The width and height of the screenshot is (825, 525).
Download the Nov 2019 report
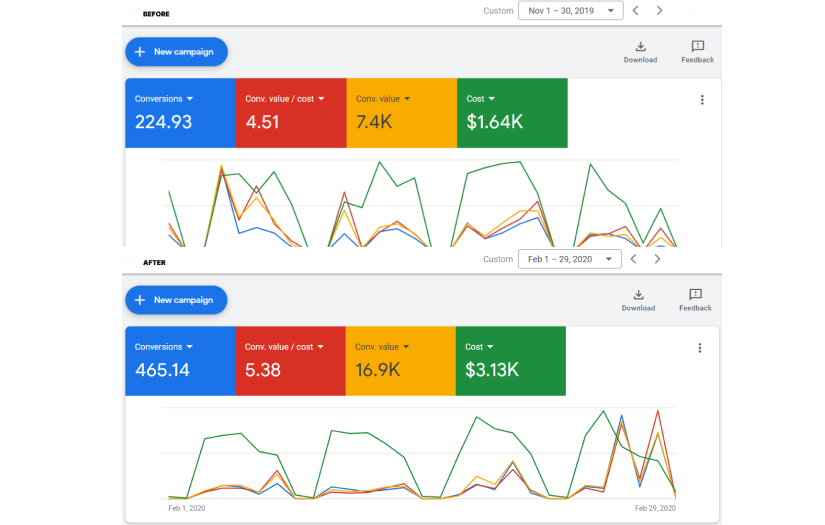[640, 52]
